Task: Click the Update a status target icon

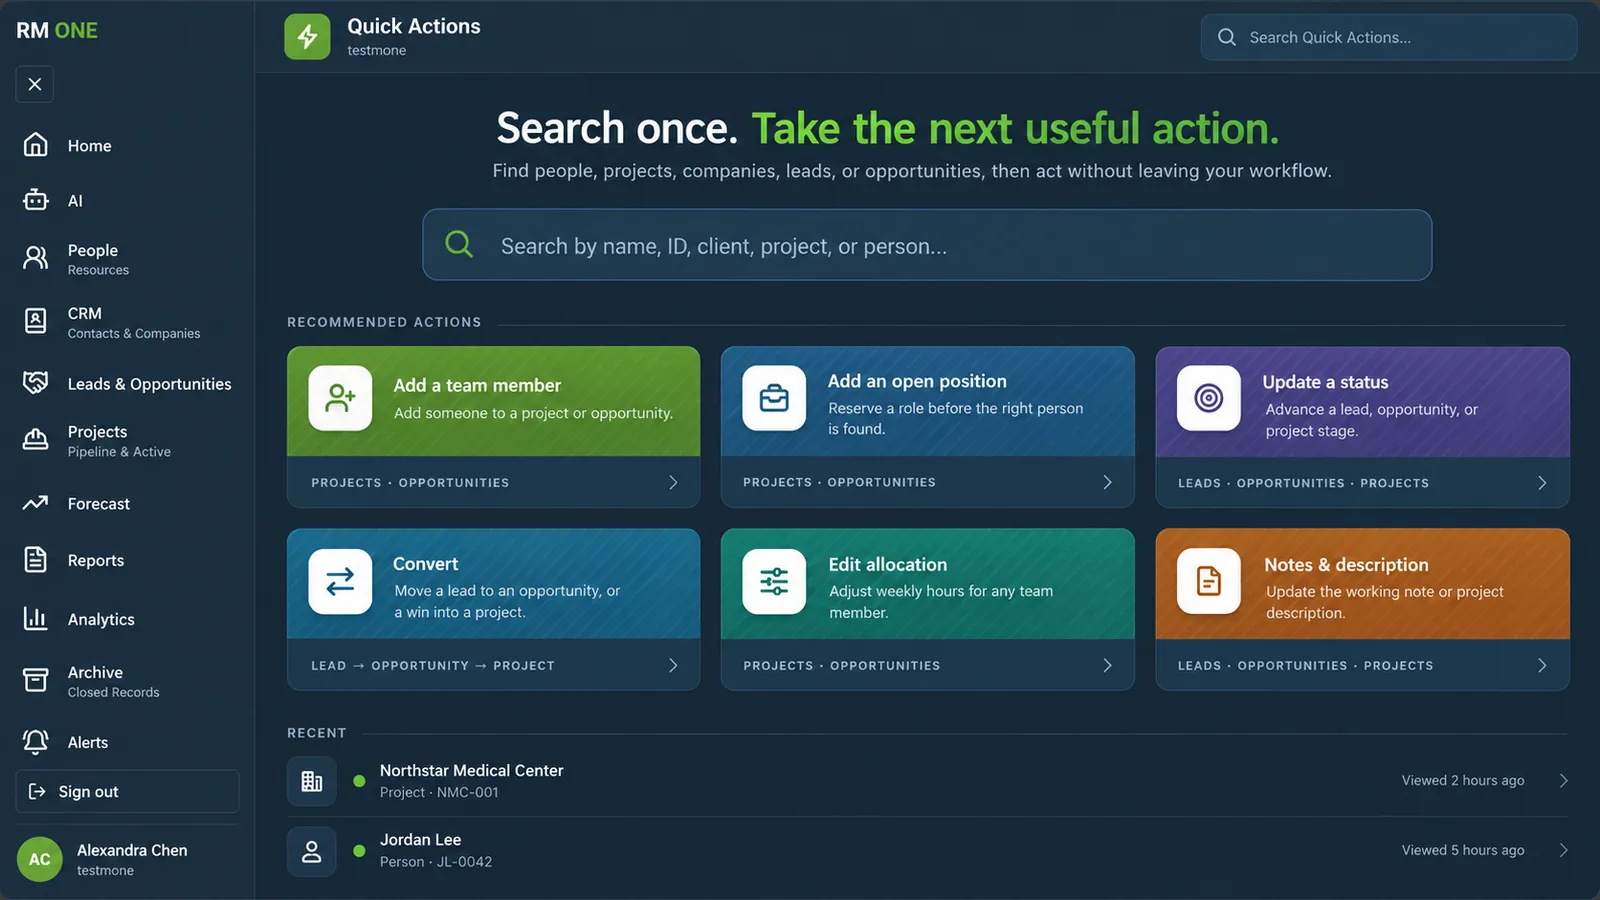Action: coord(1208,398)
